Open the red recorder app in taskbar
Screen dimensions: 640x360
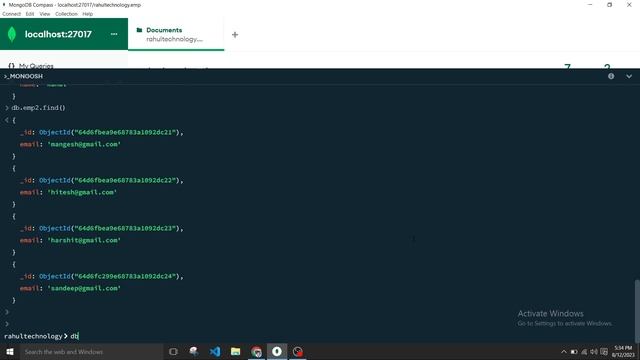point(298,351)
